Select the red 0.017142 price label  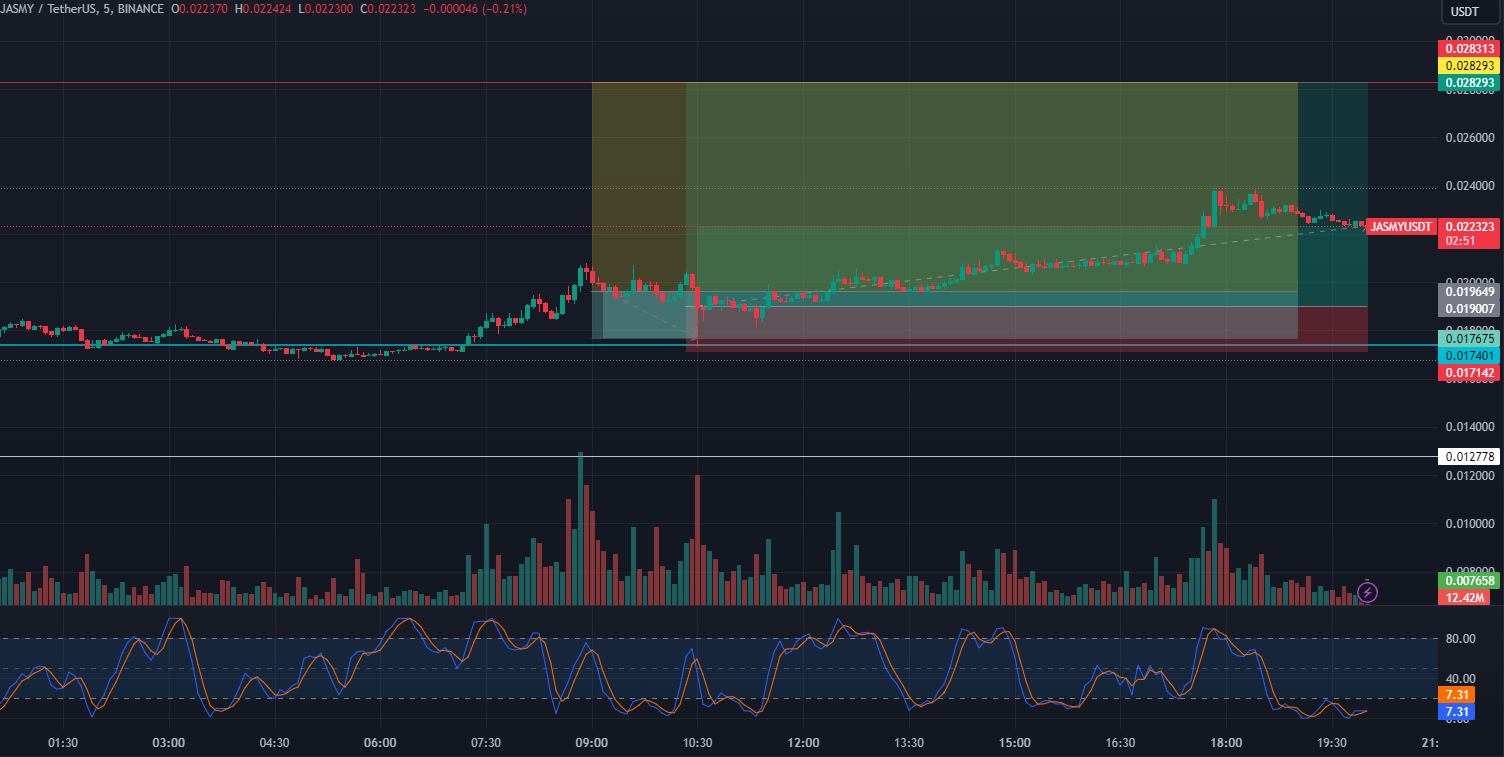(x=1468, y=373)
